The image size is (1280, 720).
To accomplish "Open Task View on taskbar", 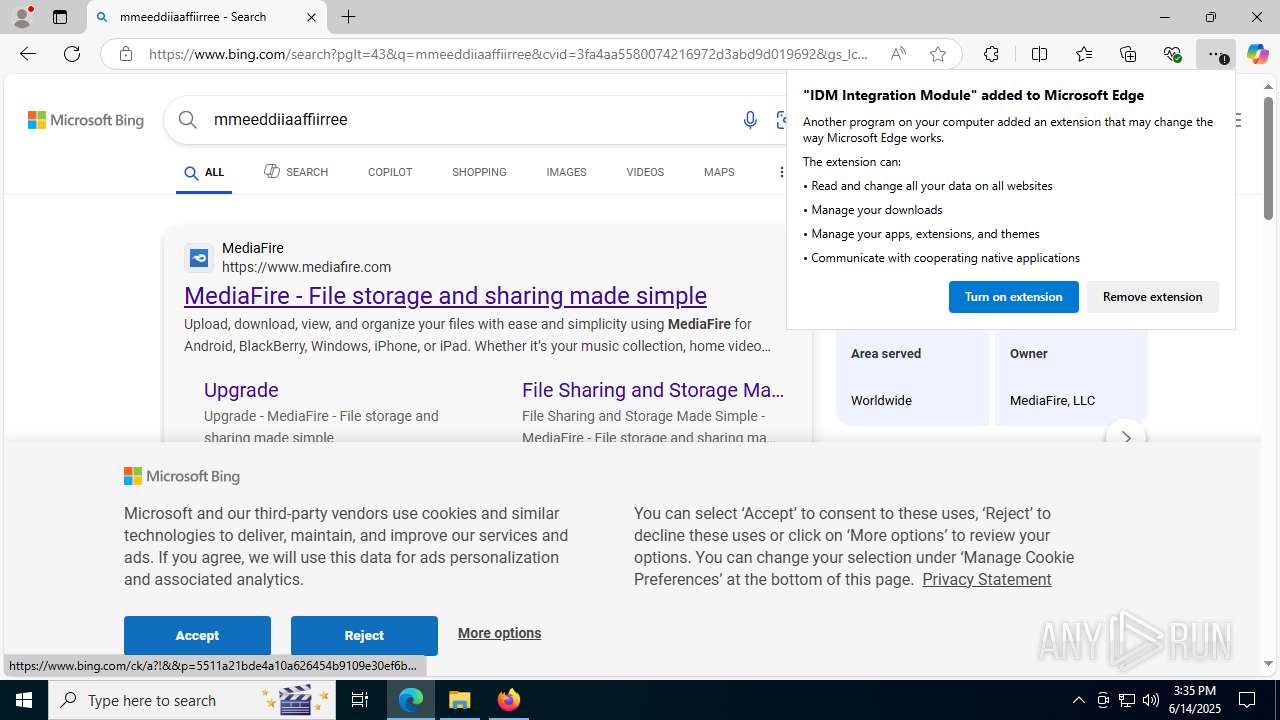I will (x=361, y=700).
